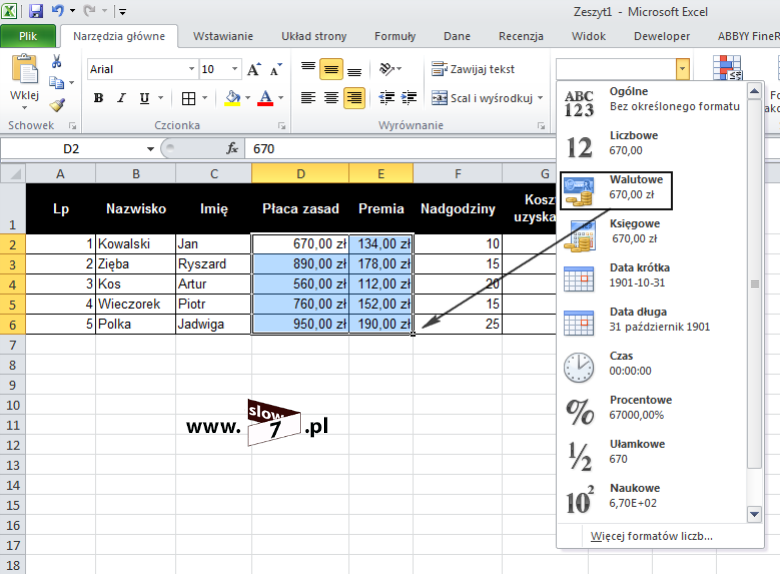Toggle middle vertical alignment
The width and height of the screenshot is (780, 574).
tap(331, 69)
